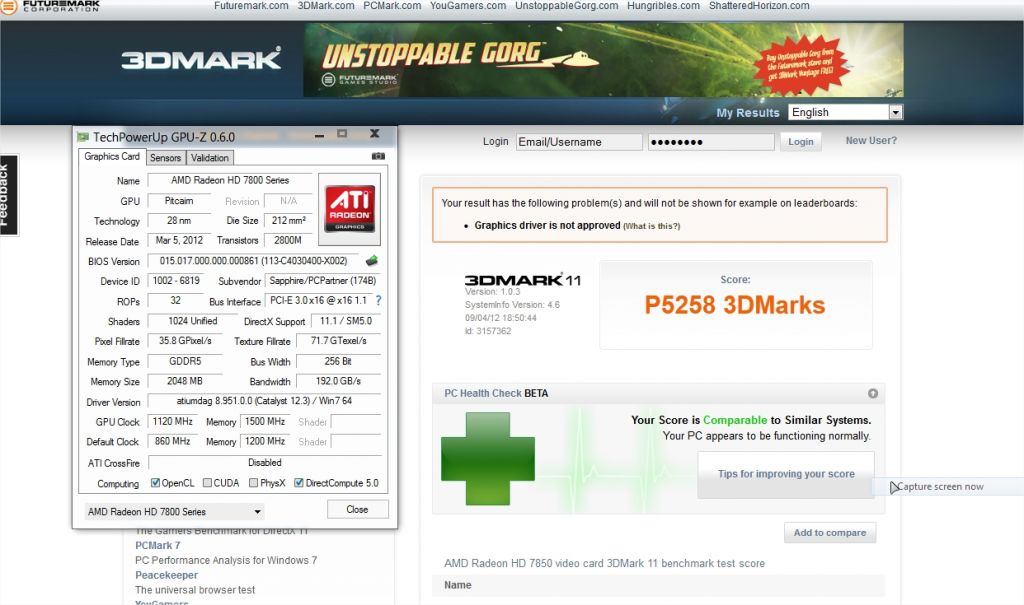Click the P5258 3DMarks score
1024x605 pixels.
735,305
